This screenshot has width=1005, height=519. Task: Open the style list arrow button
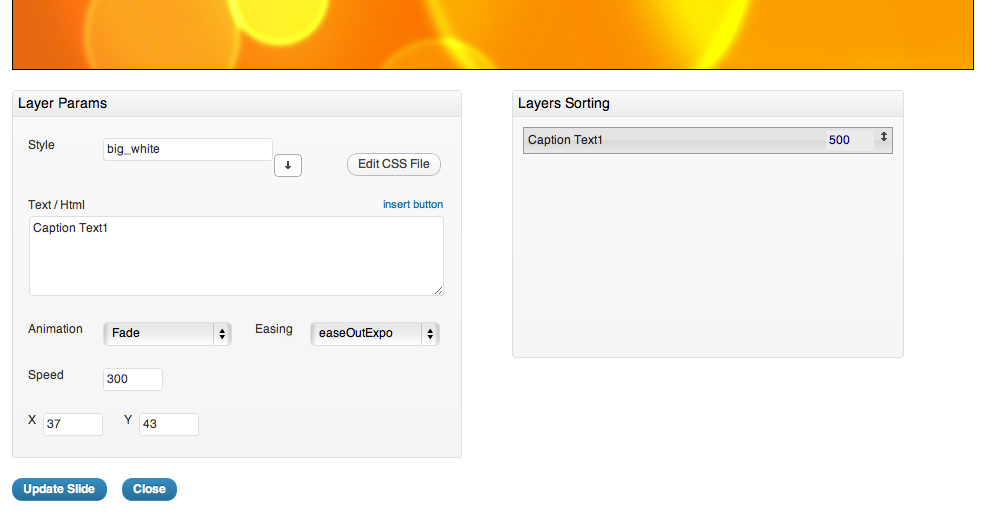[288, 165]
